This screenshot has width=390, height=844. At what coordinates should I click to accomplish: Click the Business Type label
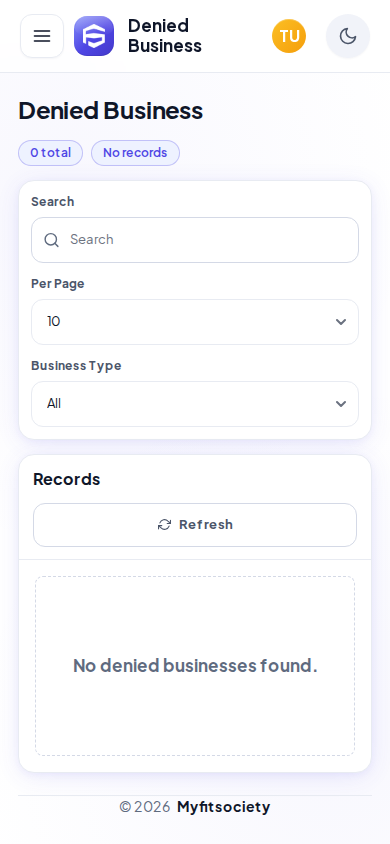click(76, 366)
